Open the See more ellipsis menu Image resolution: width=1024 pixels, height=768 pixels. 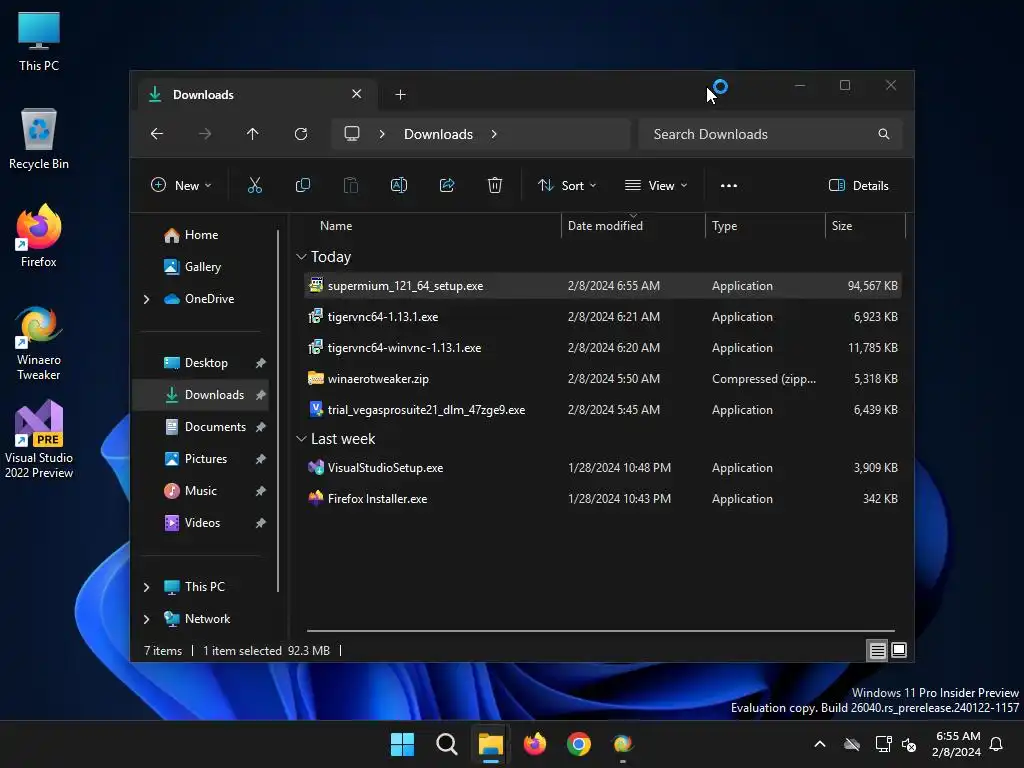point(729,185)
